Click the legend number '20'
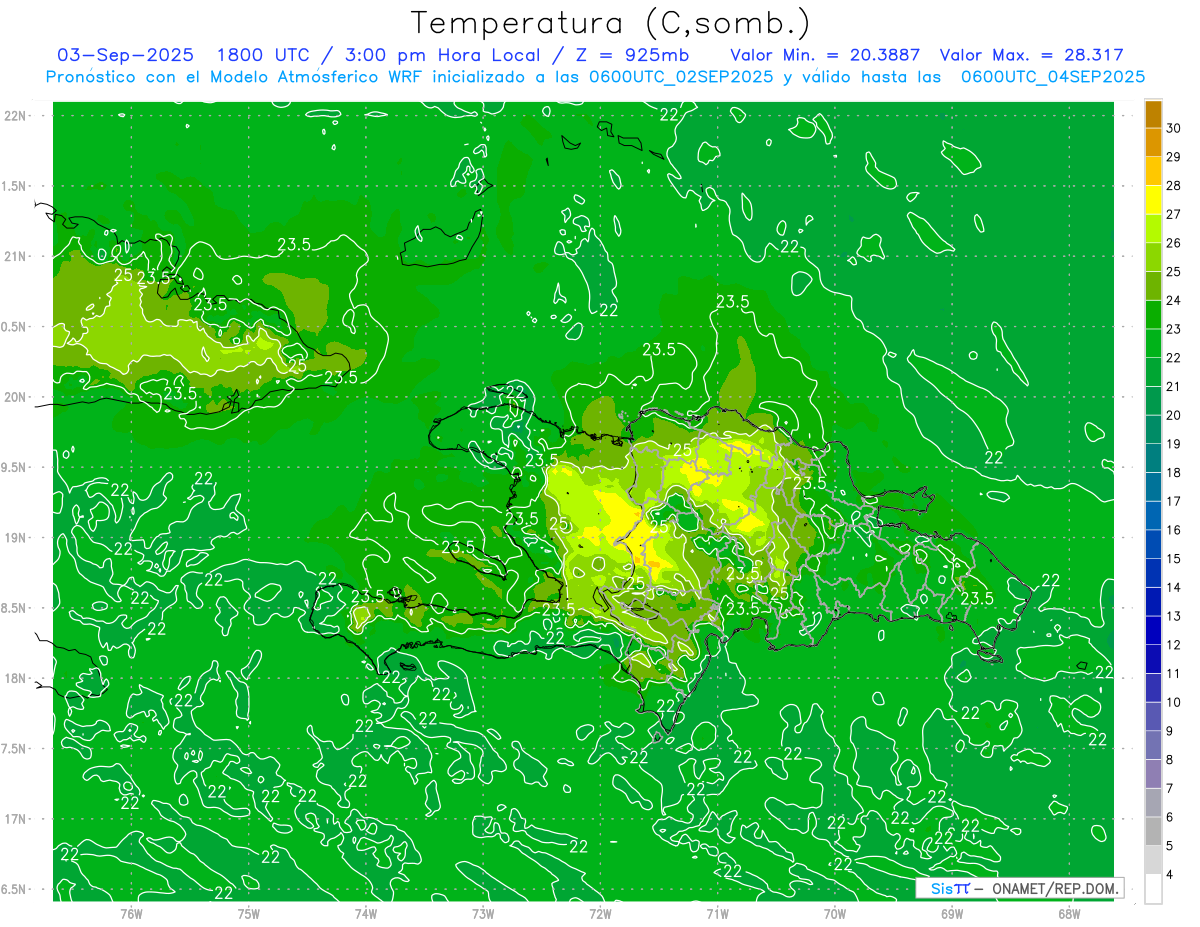The width and height of the screenshot is (1200, 927). click(1174, 415)
